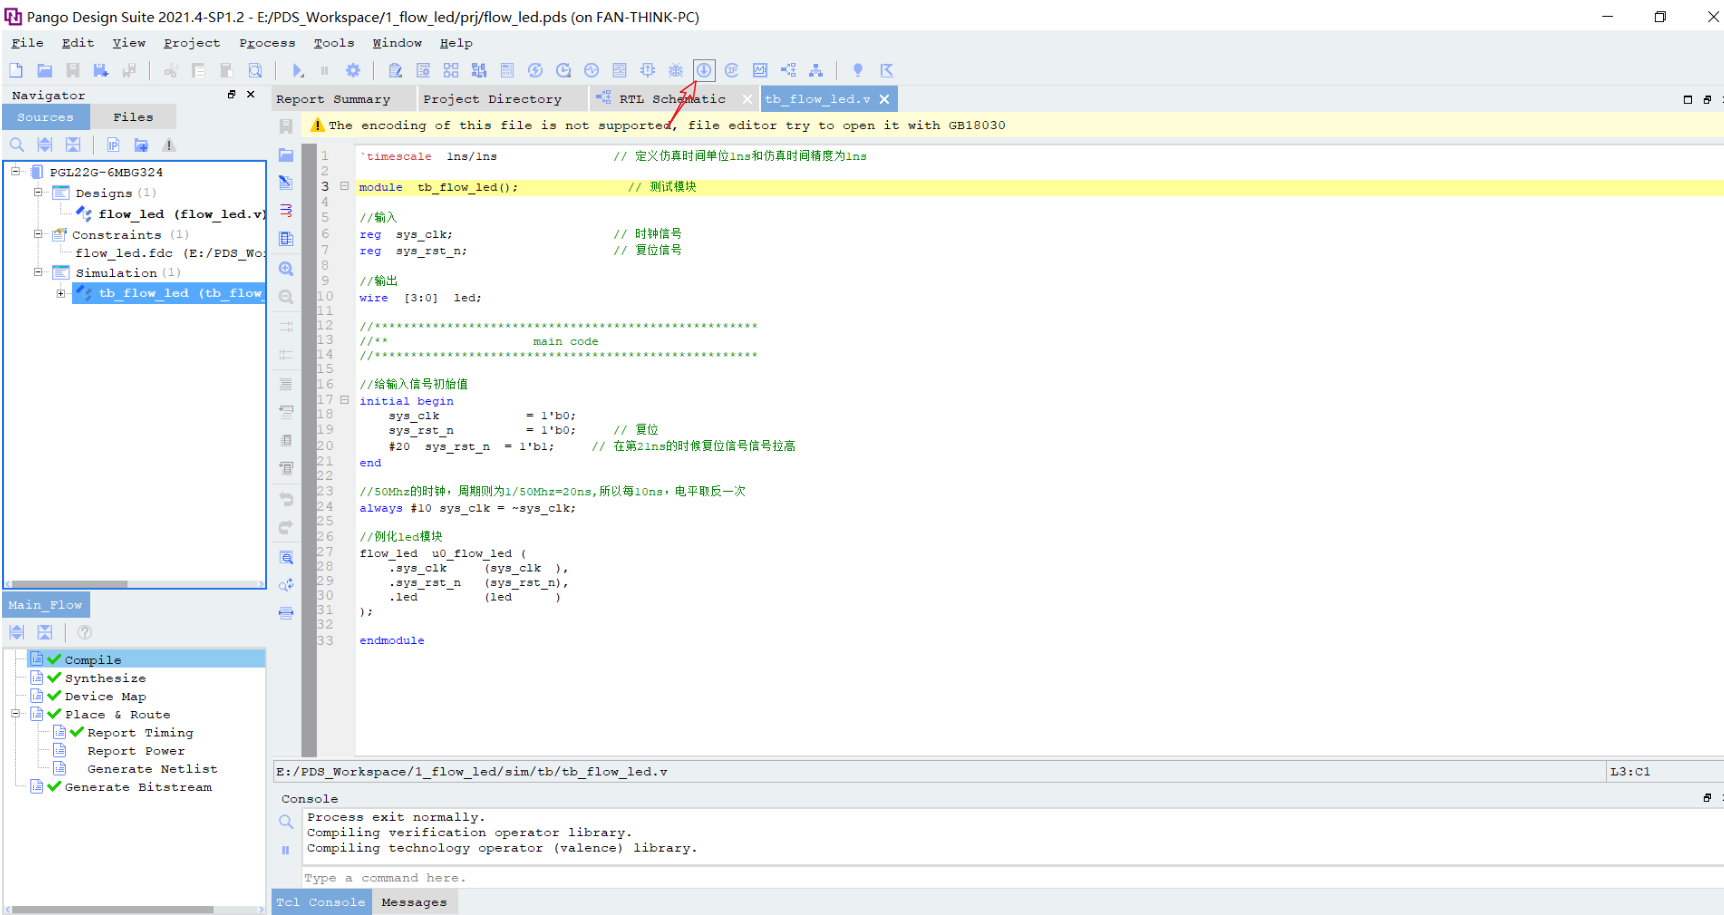The height and width of the screenshot is (915, 1724).
Task: Click the undo icon in the editor sidebar
Action: tap(286, 499)
